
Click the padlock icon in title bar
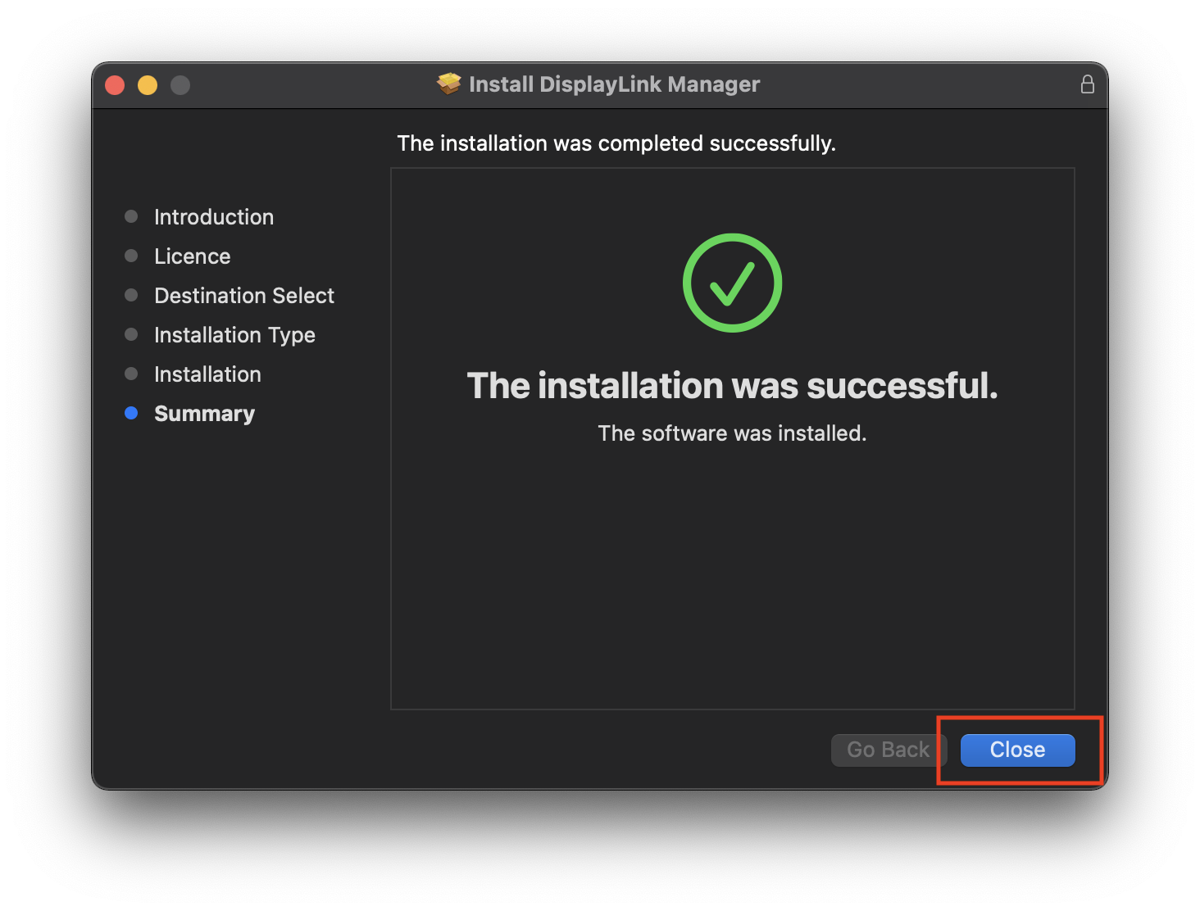(1087, 85)
